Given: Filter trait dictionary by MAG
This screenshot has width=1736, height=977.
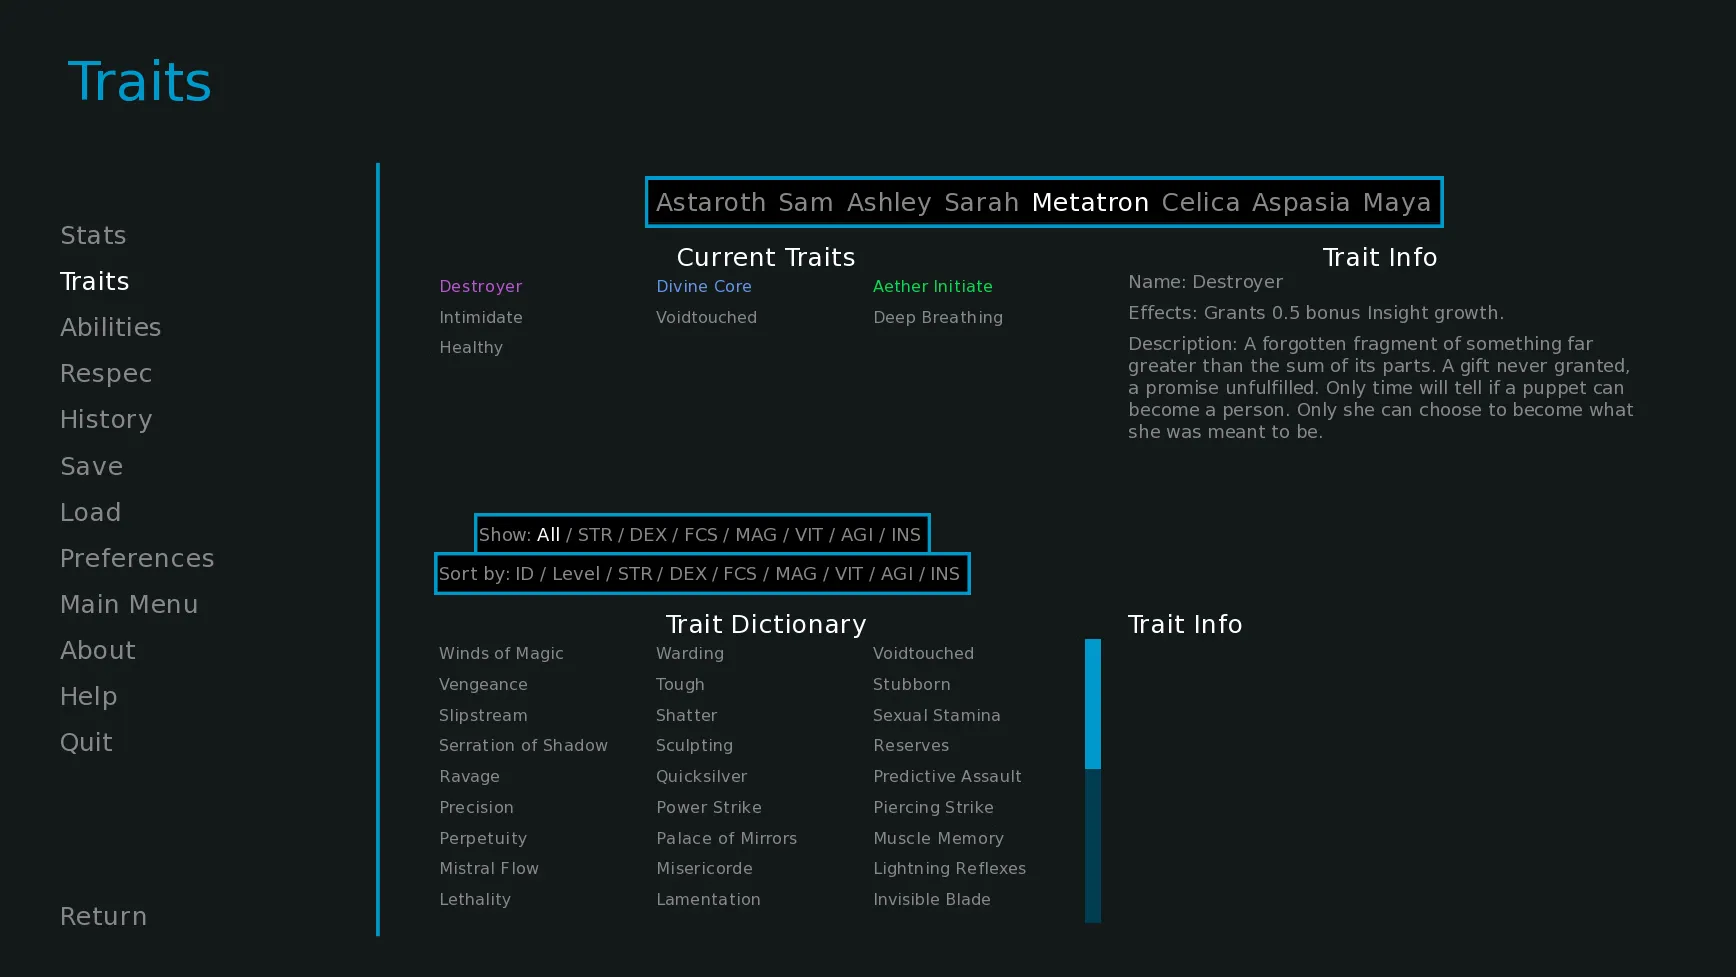Looking at the screenshot, I should pyautogui.click(x=755, y=535).
